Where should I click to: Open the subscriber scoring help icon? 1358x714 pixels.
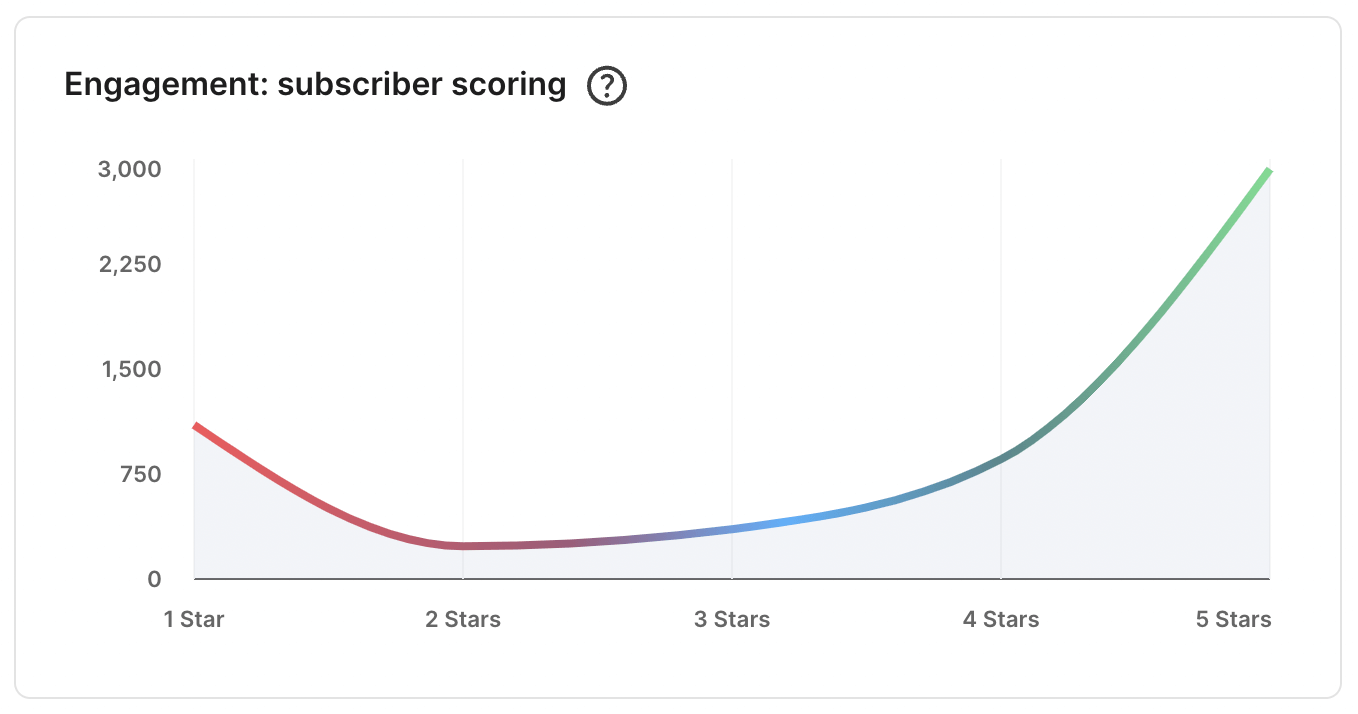[x=607, y=86]
